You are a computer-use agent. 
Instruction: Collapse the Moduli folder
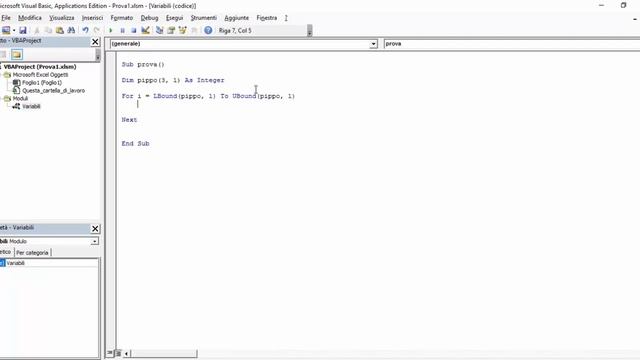pos(1,98)
